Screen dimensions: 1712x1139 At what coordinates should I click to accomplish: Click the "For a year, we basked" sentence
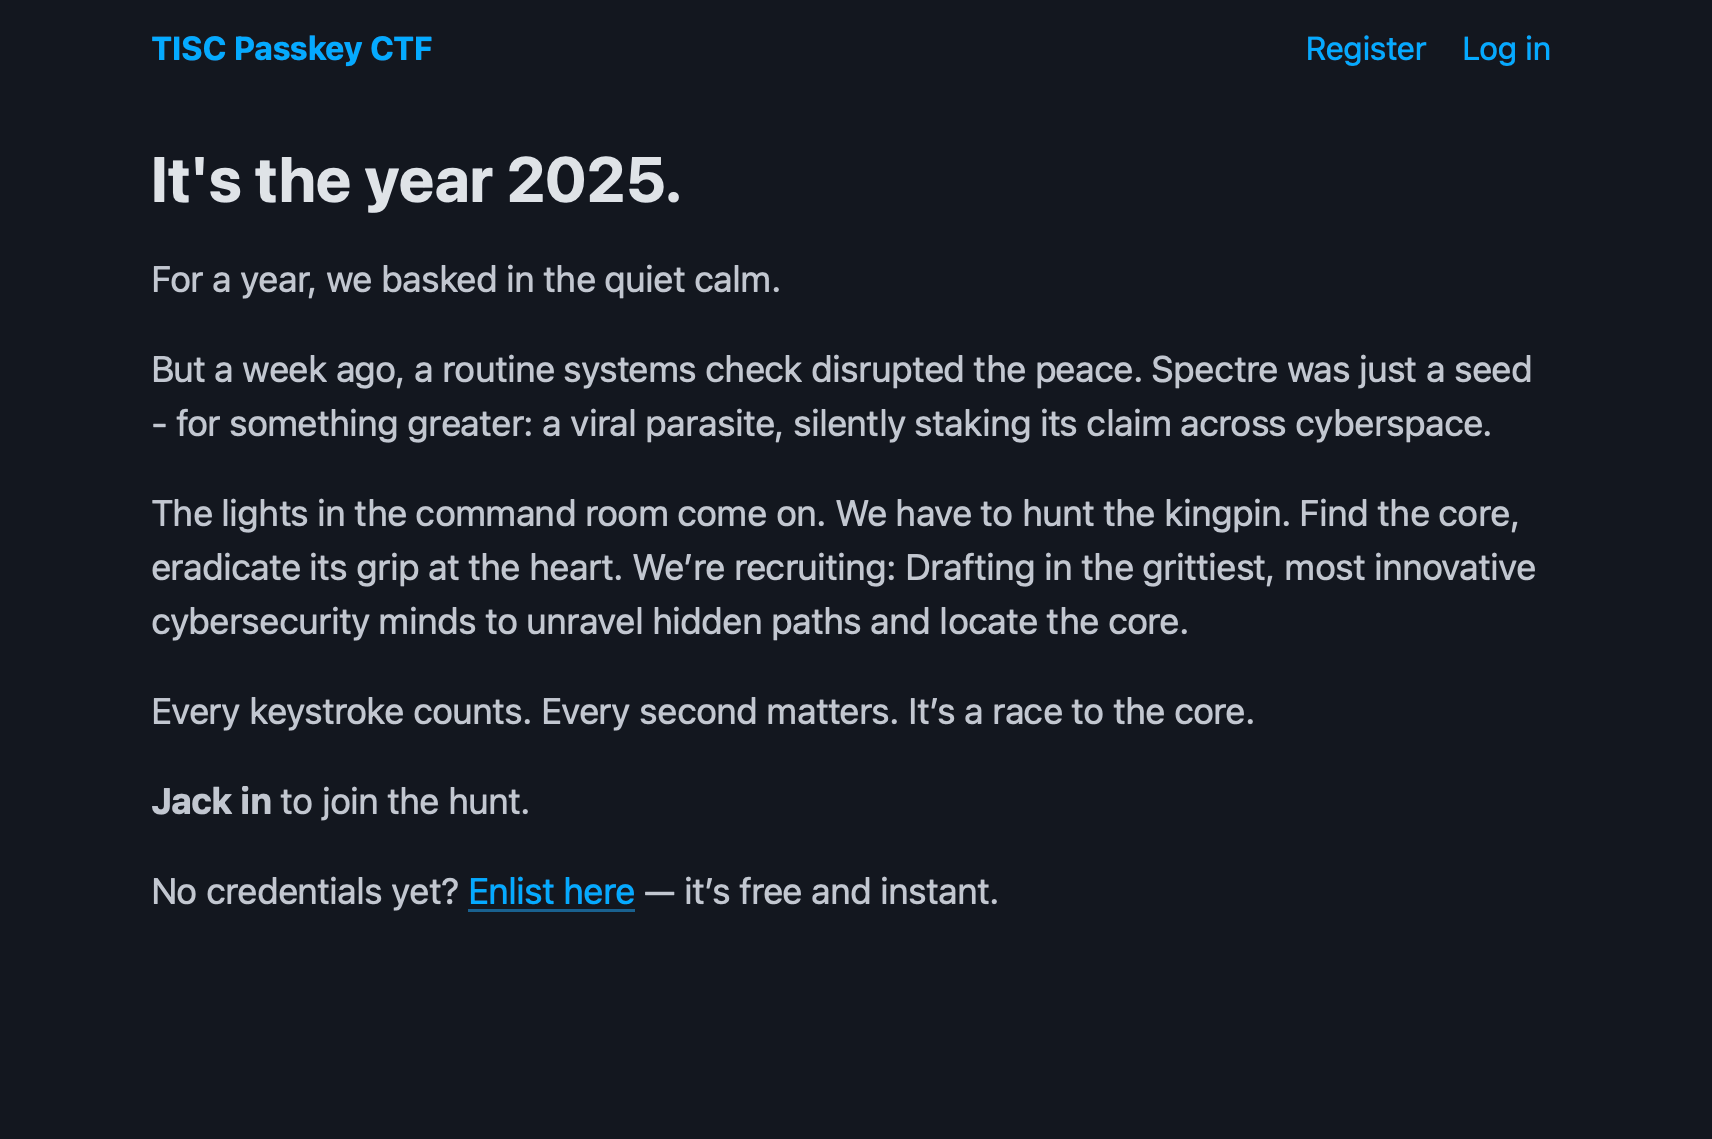click(465, 280)
